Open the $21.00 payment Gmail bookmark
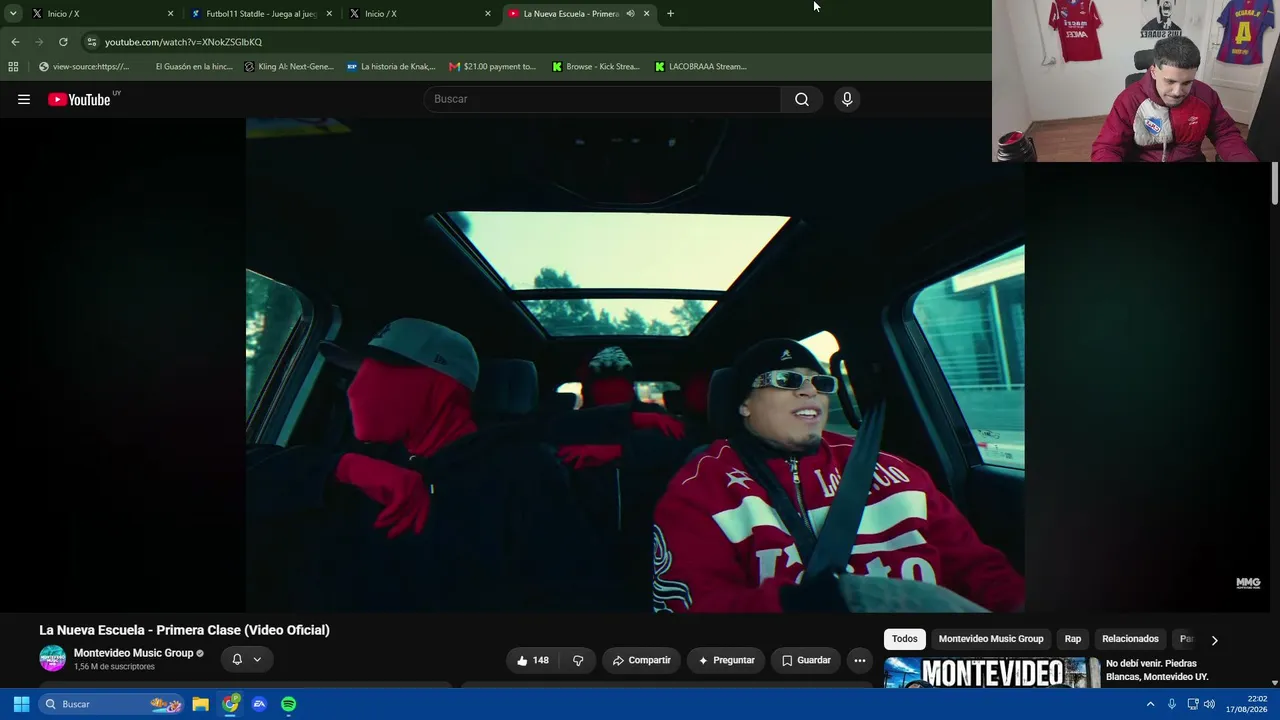The image size is (1280, 720). point(493,67)
